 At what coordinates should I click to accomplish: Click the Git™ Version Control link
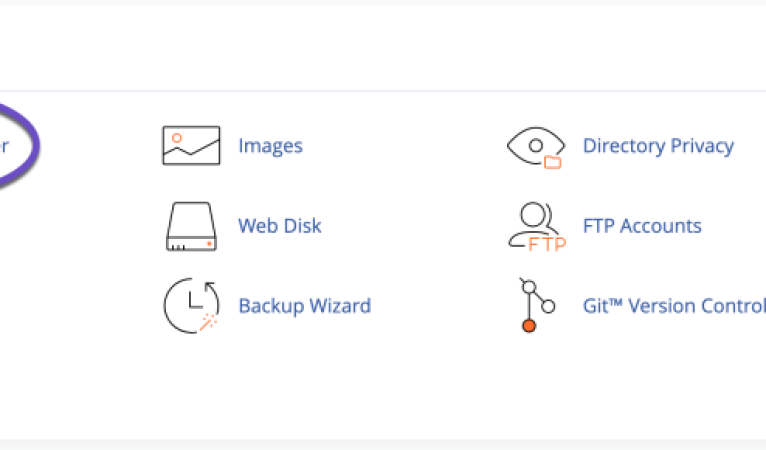click(x=674, y=306)
